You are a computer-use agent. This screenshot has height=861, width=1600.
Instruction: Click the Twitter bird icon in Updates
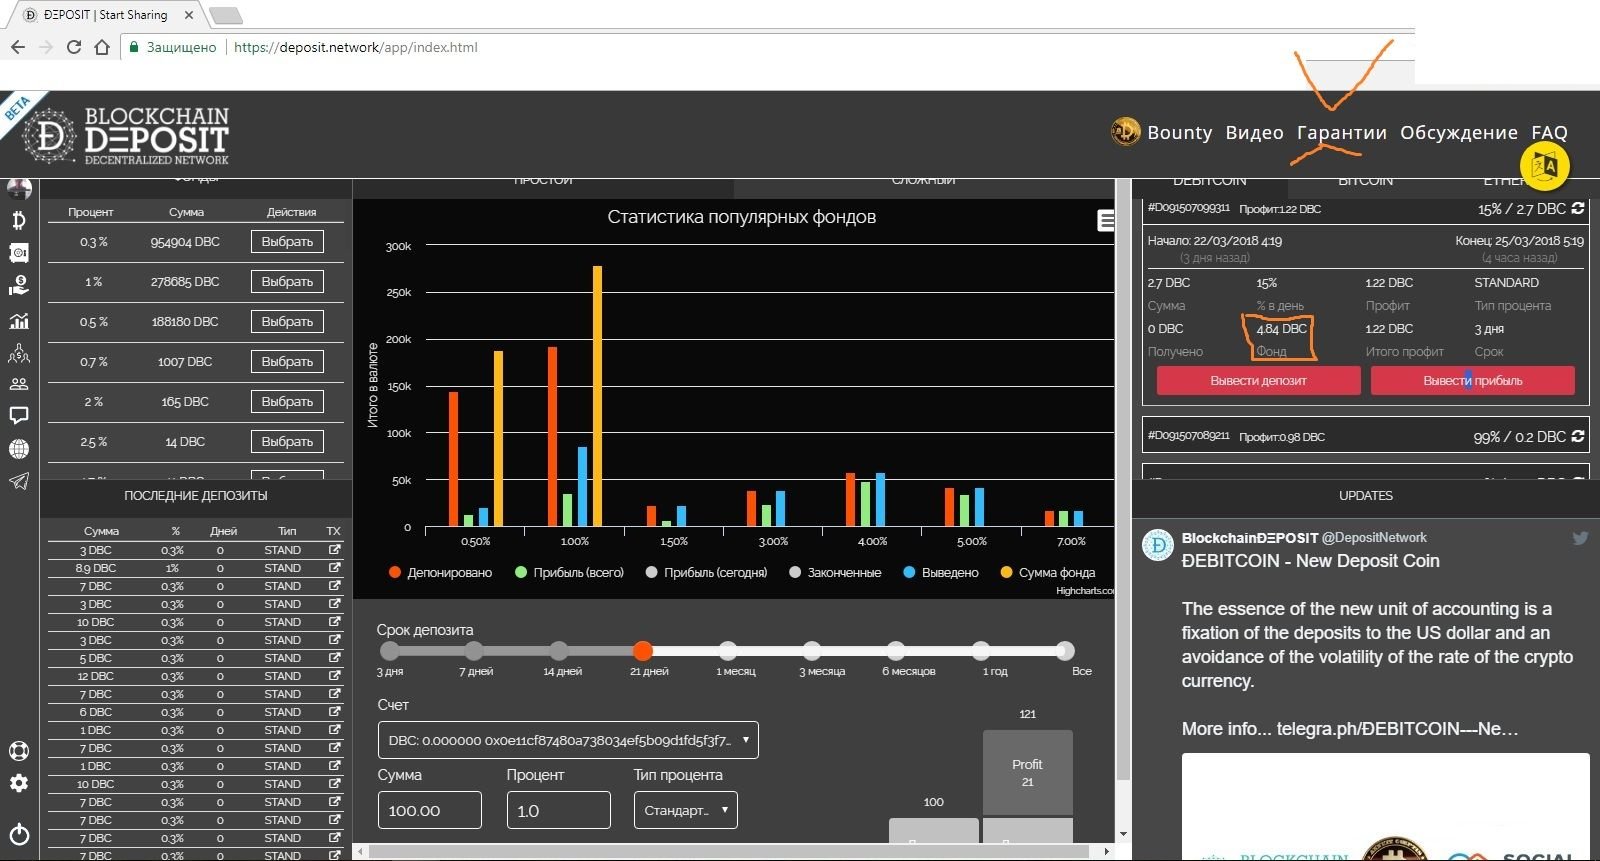[1580, 538]
